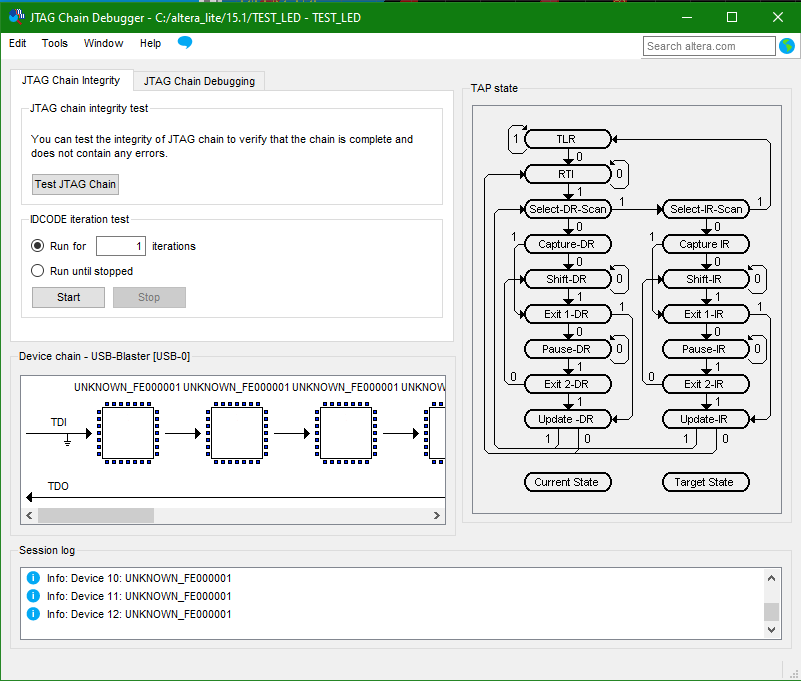Select the third device chip in chain
Image resolution: width=801 pixels, height=681 pixels.
pyautogui.click(x=346, y=434)
